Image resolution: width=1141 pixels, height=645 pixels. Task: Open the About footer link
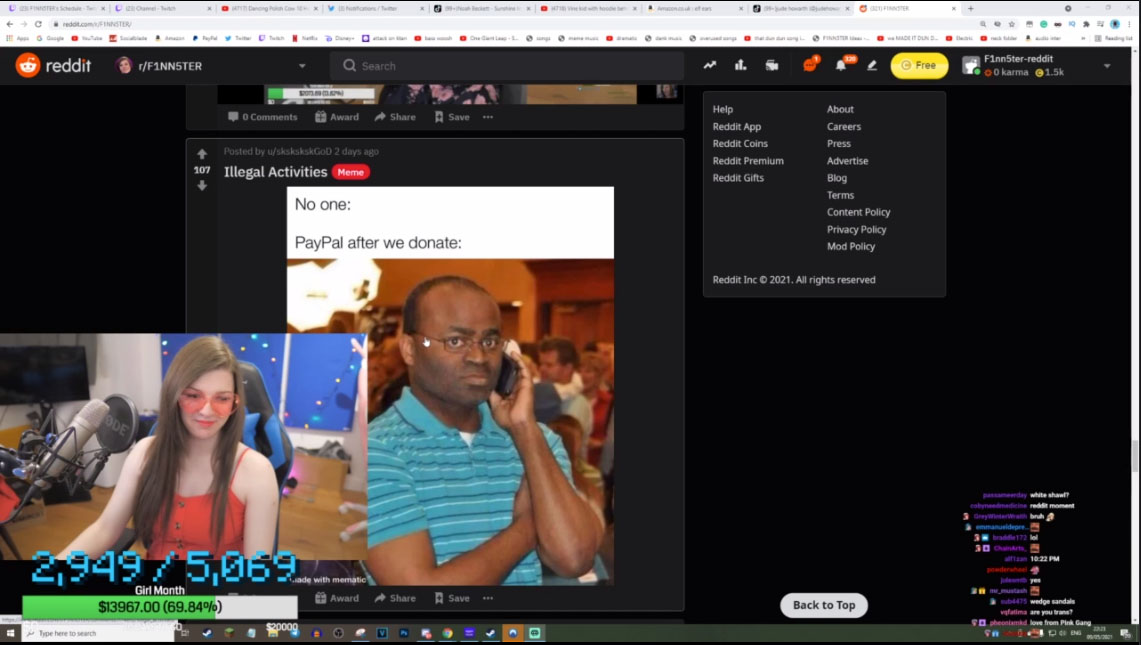(x=840, y=109)
